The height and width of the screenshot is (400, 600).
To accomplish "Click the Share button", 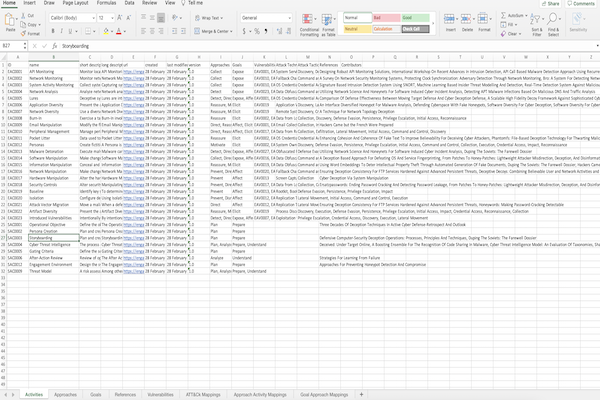I will (x=550, y=3).
